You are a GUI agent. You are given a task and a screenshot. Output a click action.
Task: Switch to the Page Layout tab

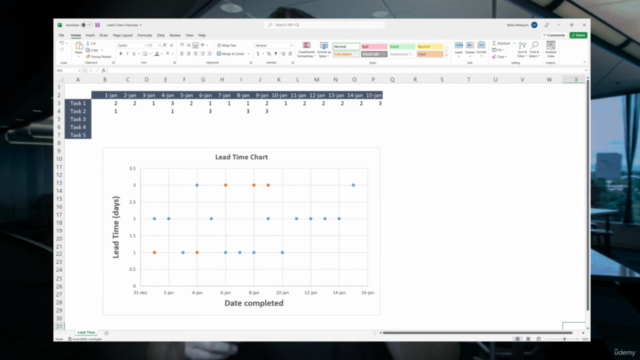tap(122, 36)
